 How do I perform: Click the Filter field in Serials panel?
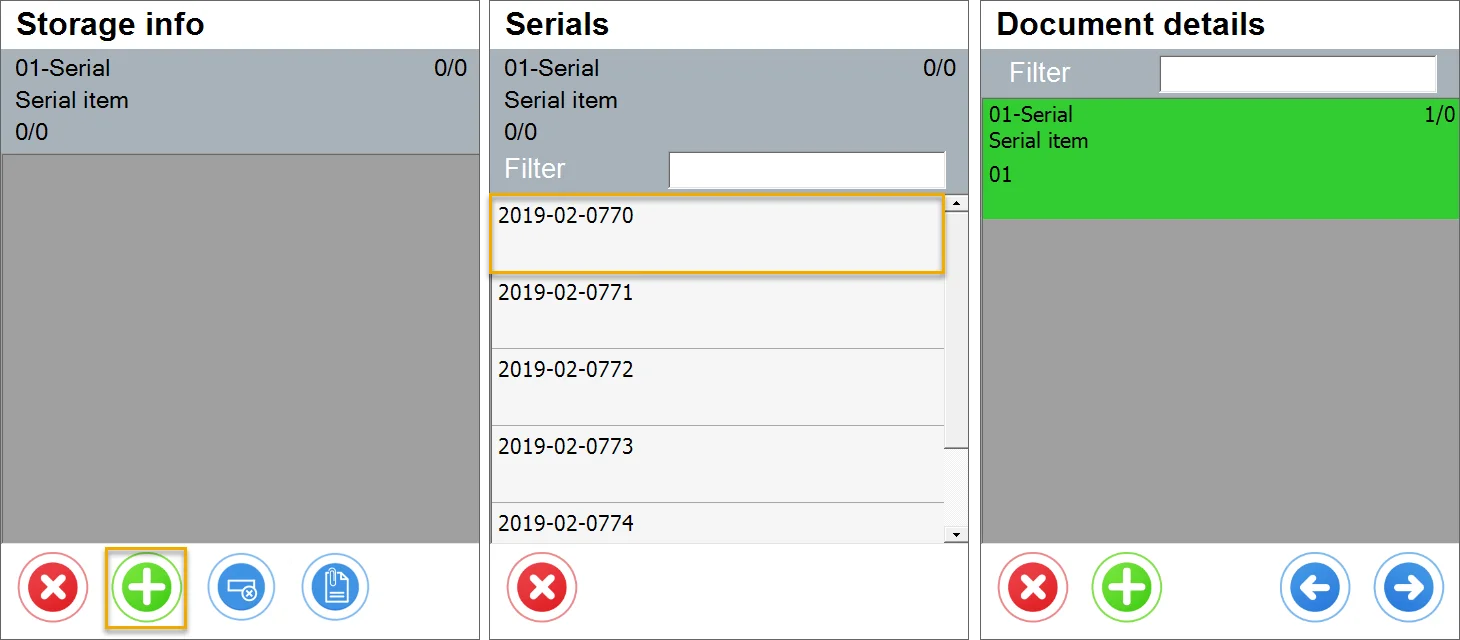pos(806,170)
